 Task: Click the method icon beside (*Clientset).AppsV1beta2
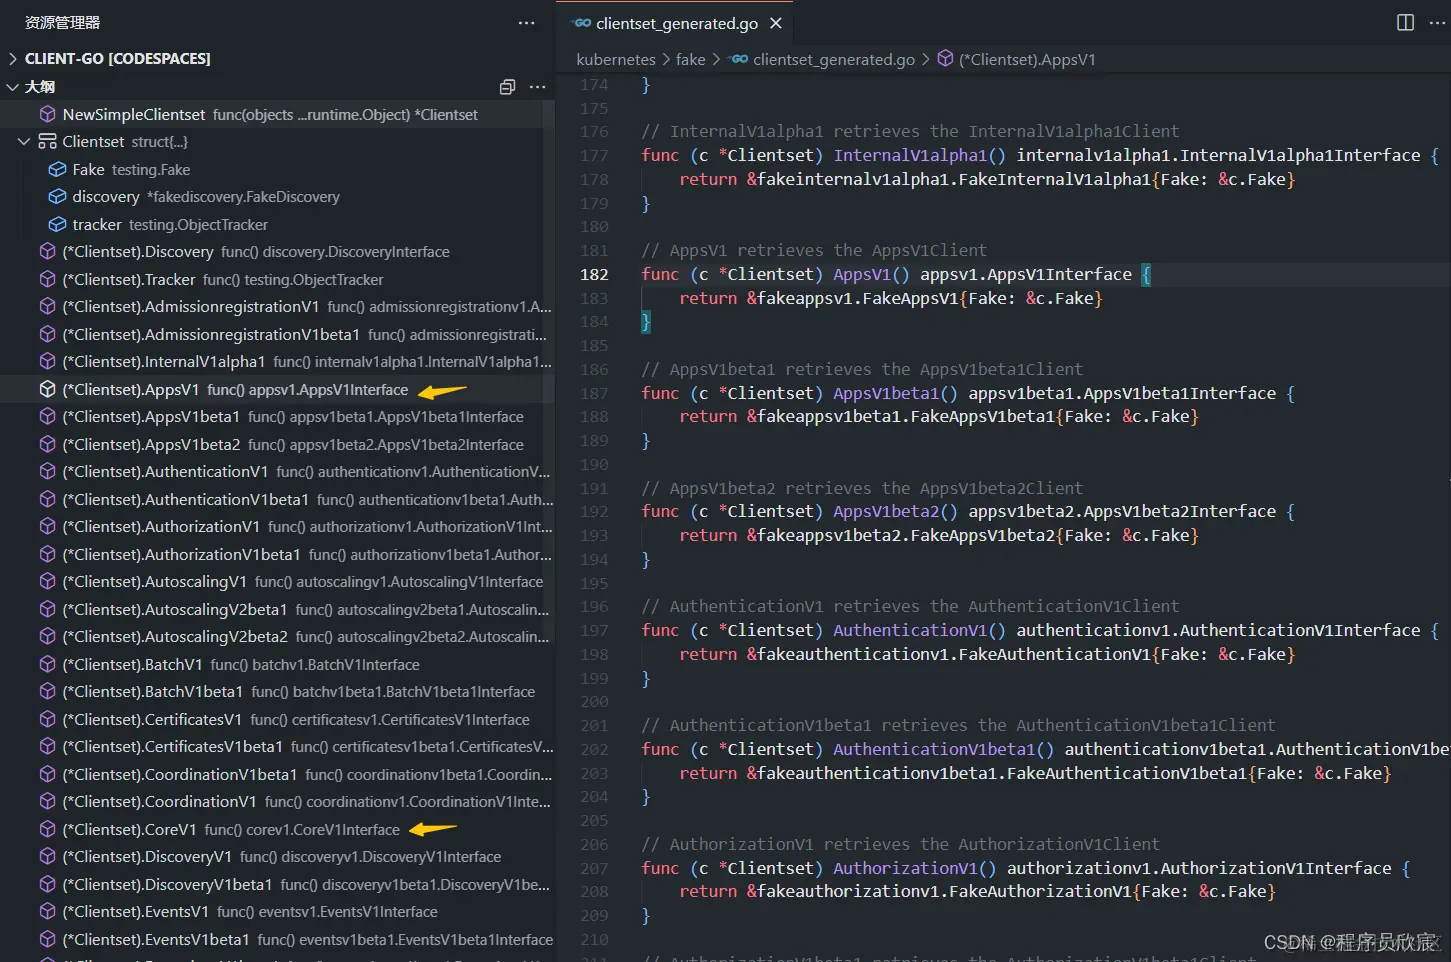47,445
